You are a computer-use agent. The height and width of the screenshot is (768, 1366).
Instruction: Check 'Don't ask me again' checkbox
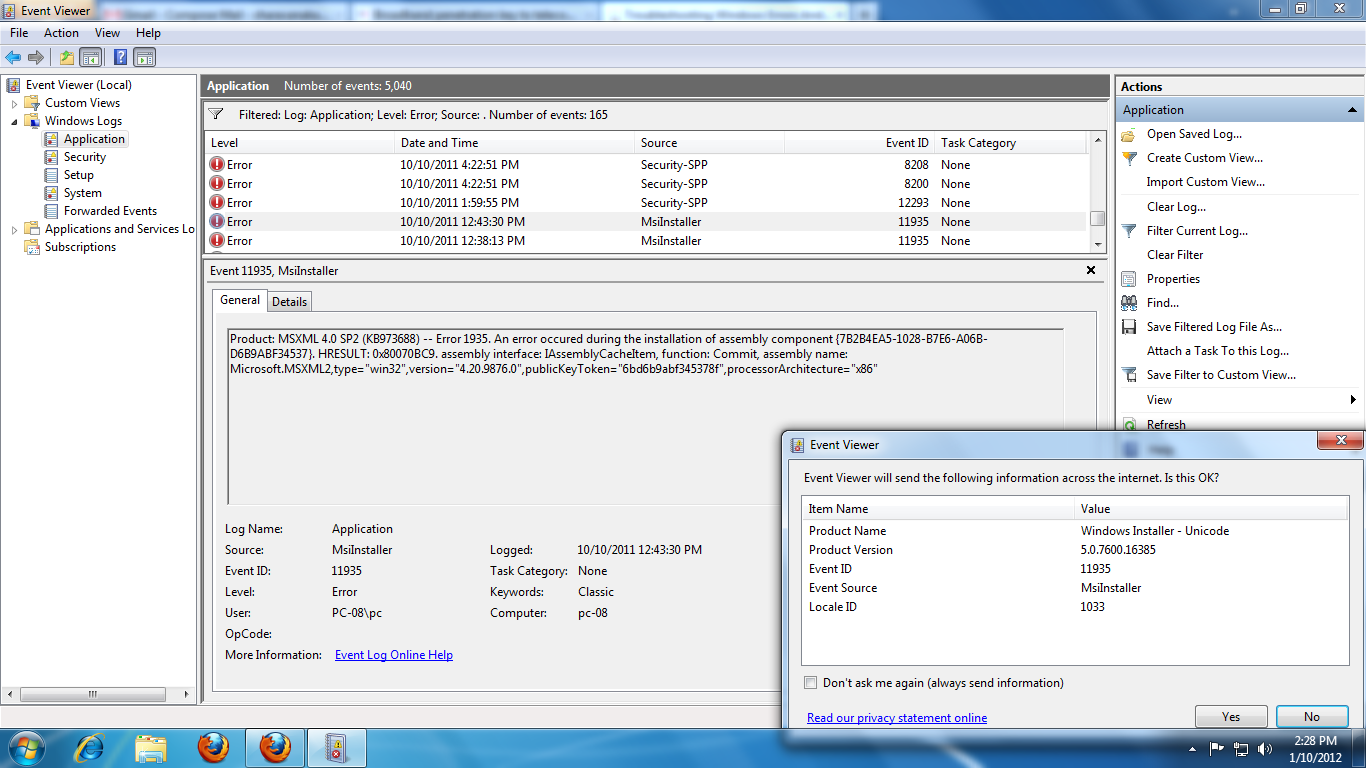811,683
